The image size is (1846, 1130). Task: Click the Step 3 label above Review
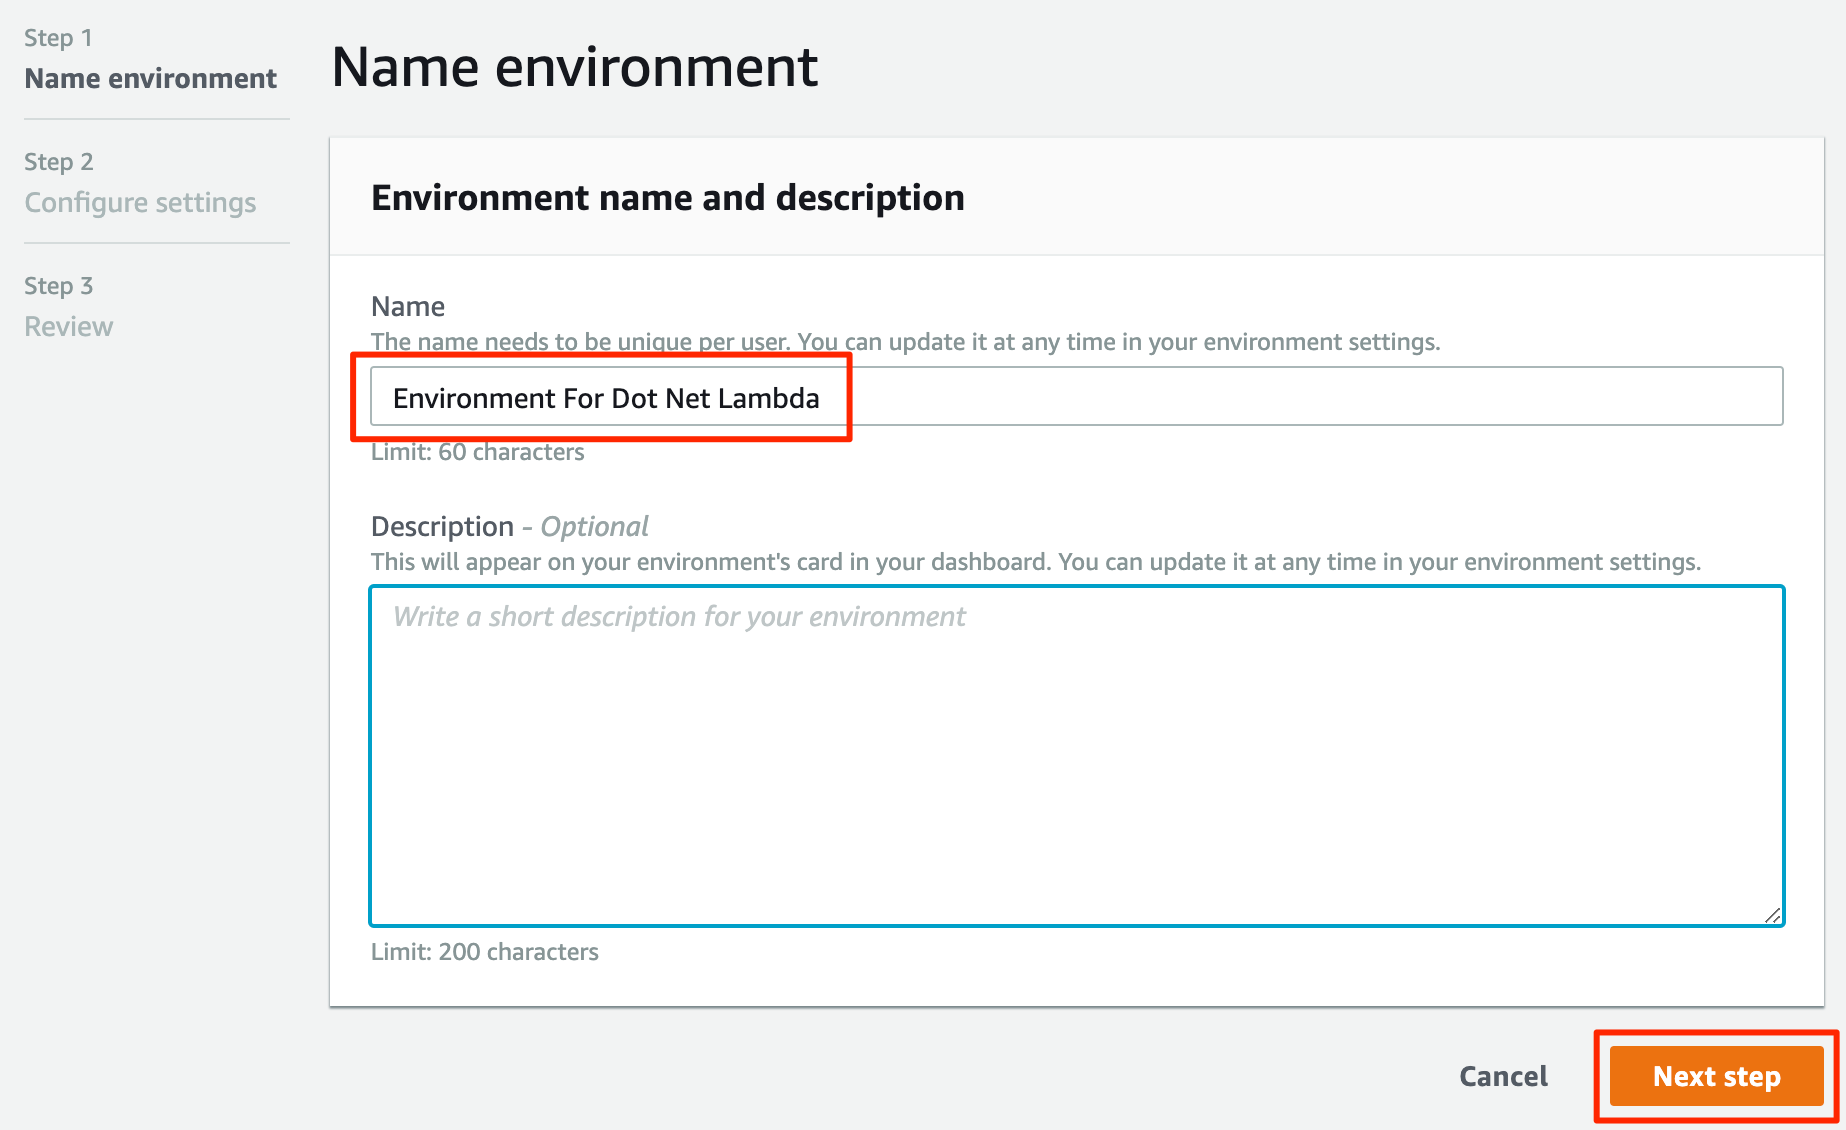[57, 285]
